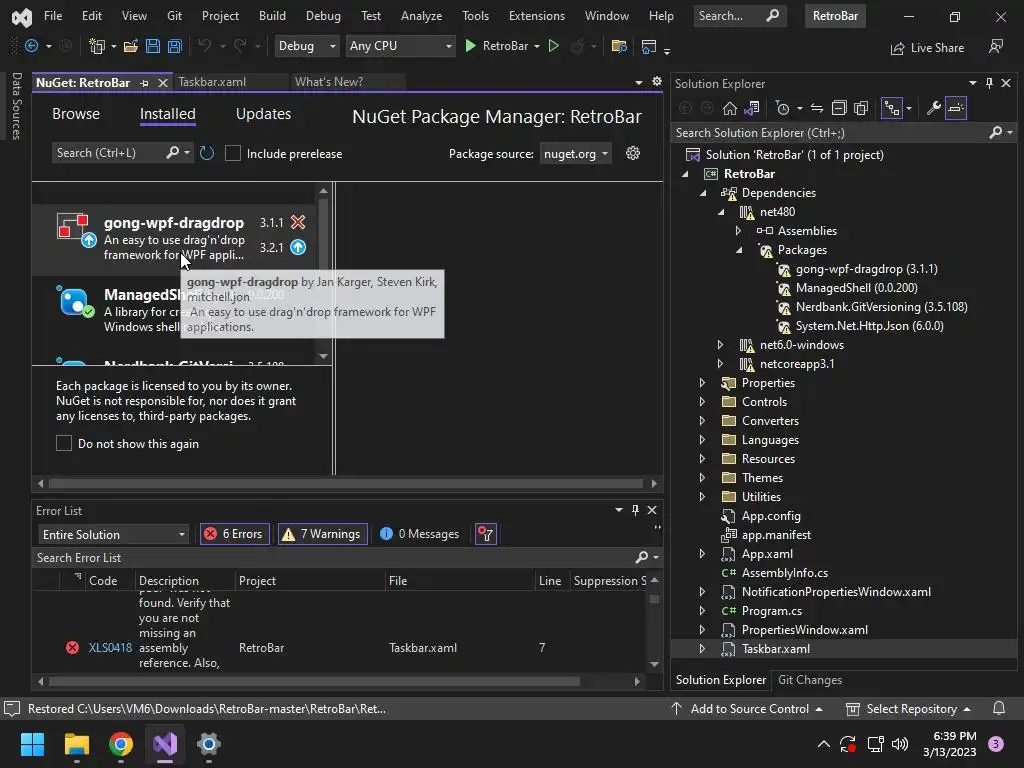Switch between solutions and folder views icon
Viewport: 1024px width, 768px height.
[752, 108]
